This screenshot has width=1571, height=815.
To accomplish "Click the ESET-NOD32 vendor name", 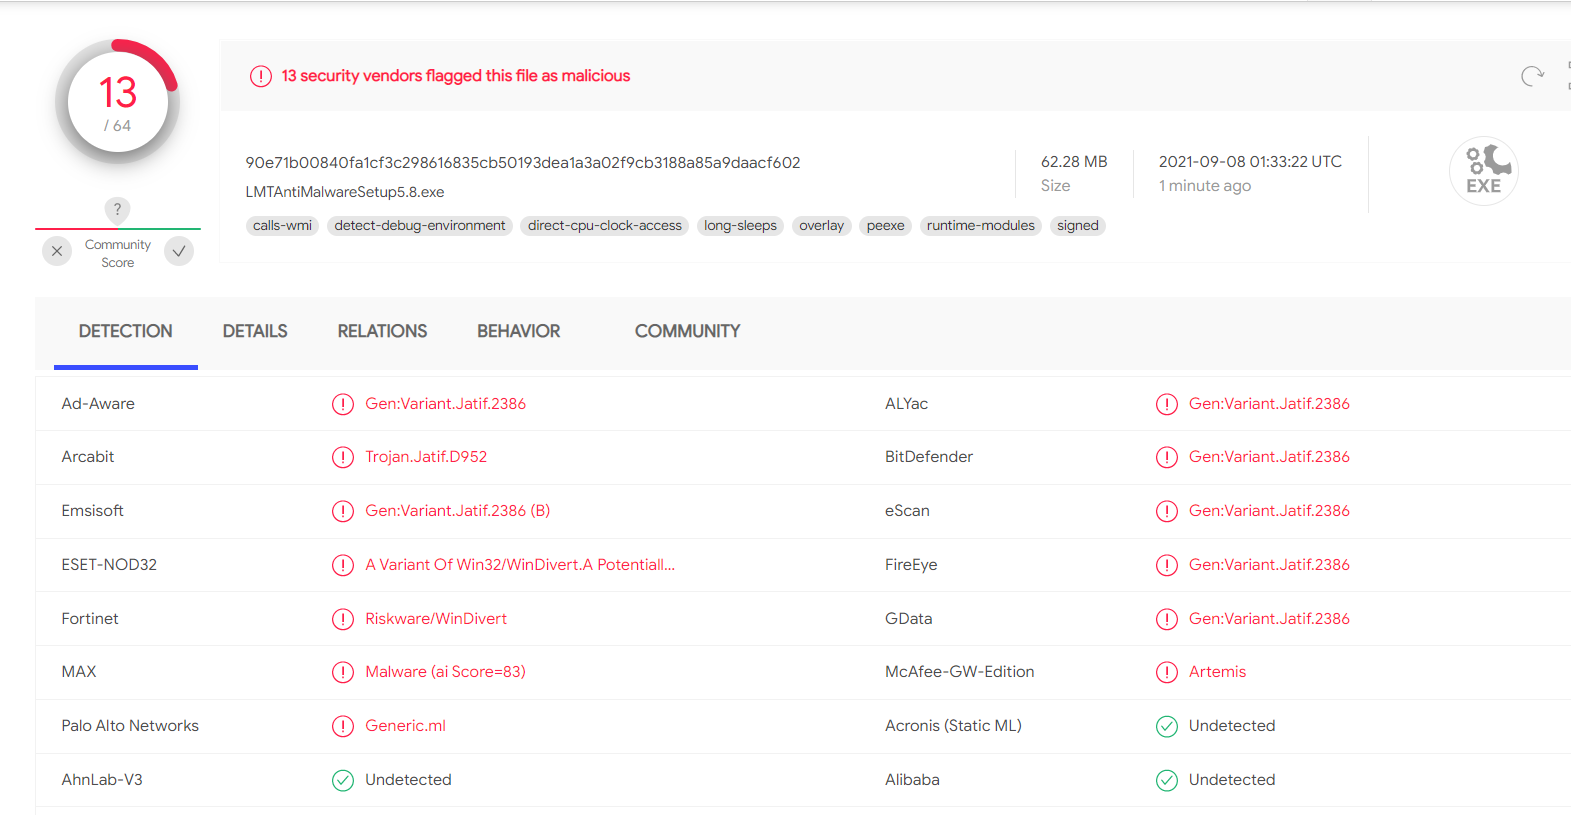I will (x=109, y=565).
